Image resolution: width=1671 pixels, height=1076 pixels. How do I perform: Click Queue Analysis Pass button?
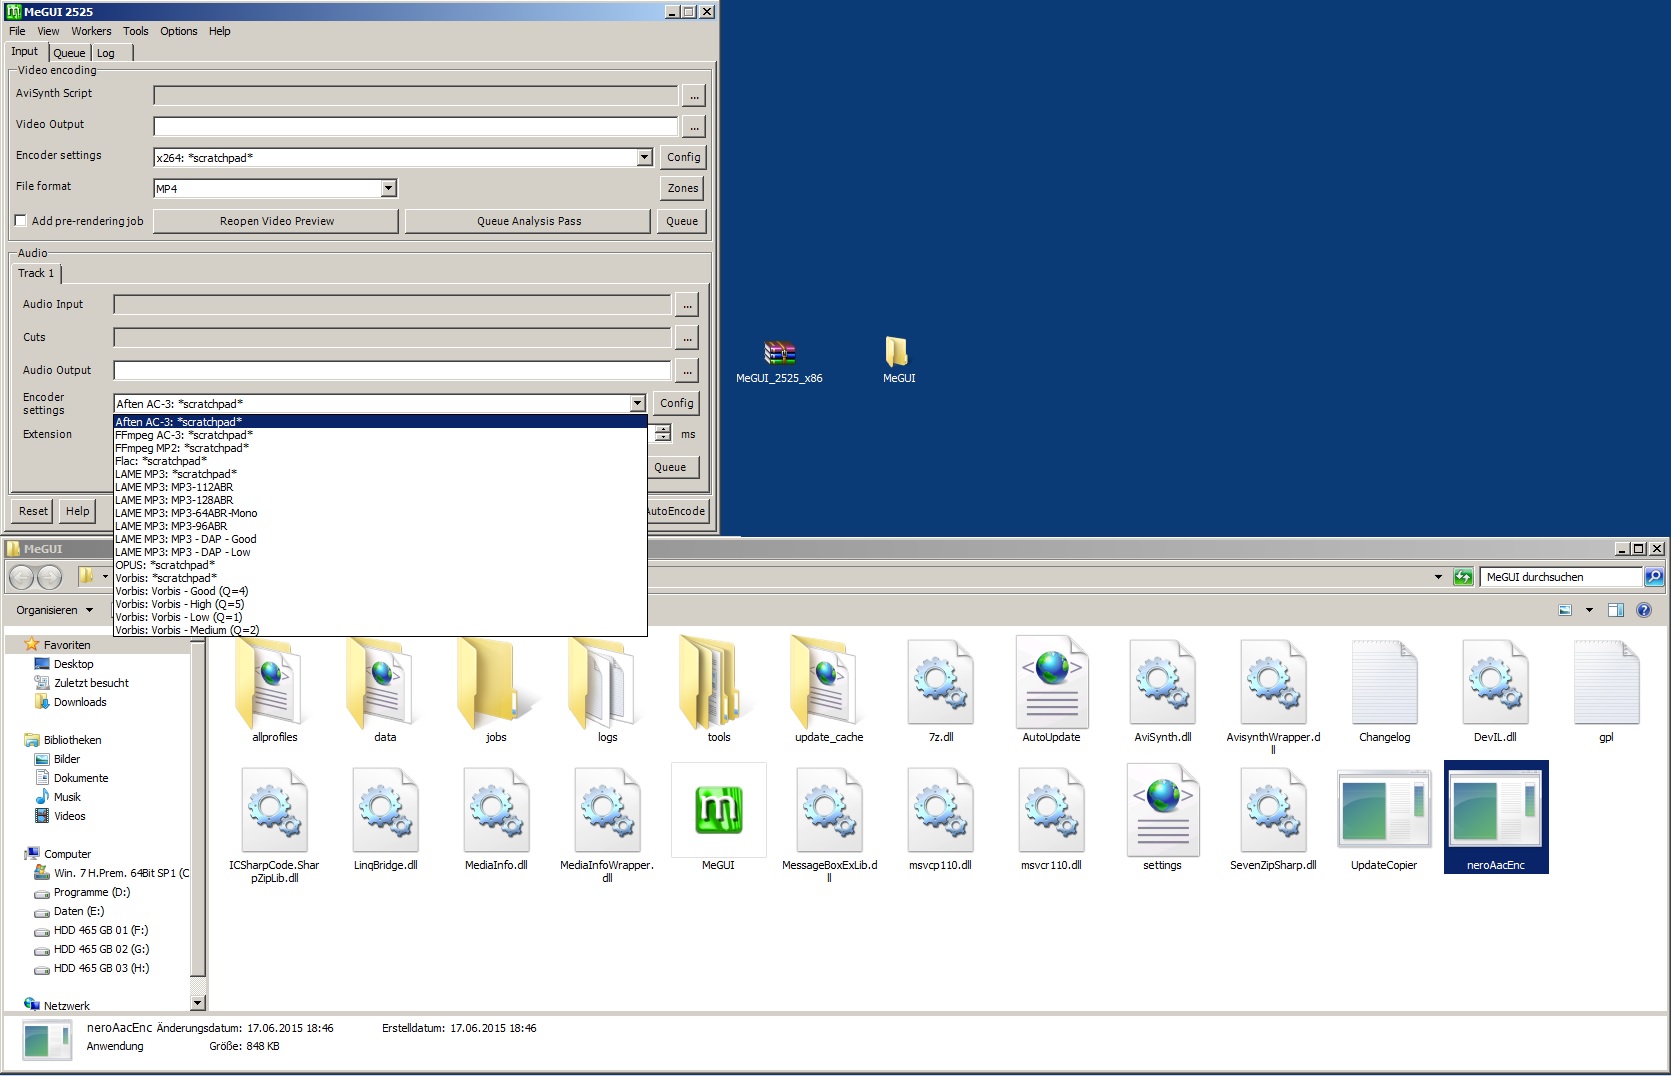tap(529, 221)
